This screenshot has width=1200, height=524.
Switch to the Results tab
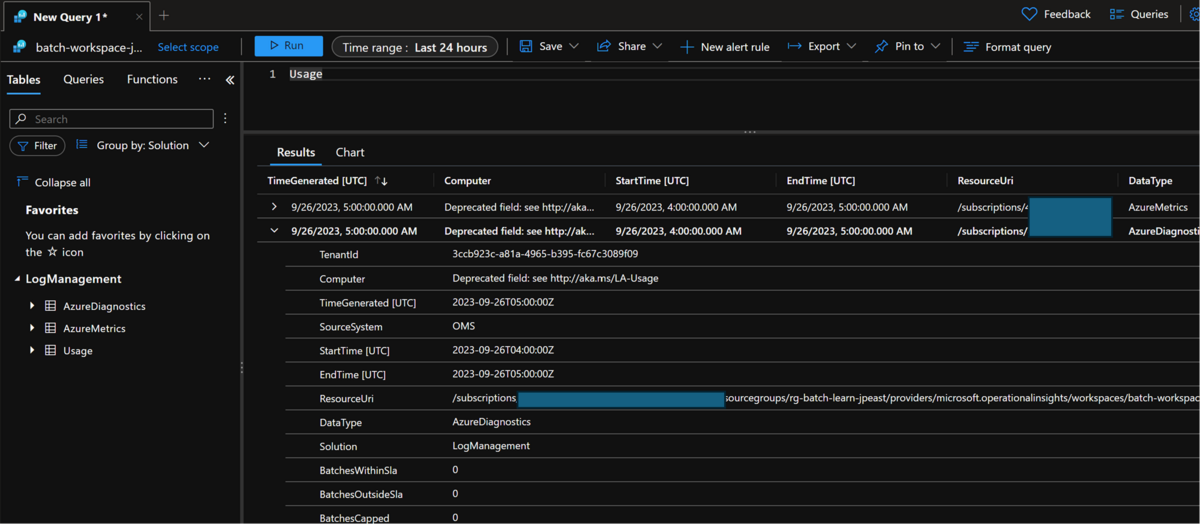click(296, 153)
